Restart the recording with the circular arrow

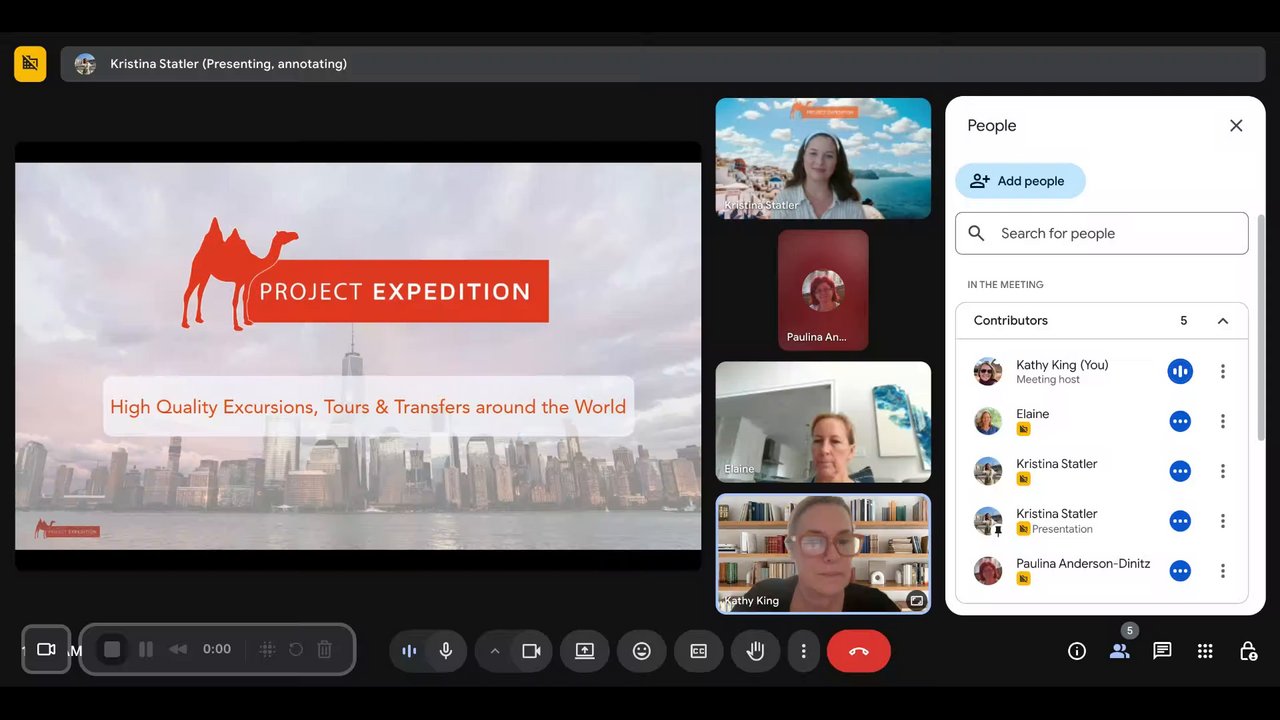point(296,649)
